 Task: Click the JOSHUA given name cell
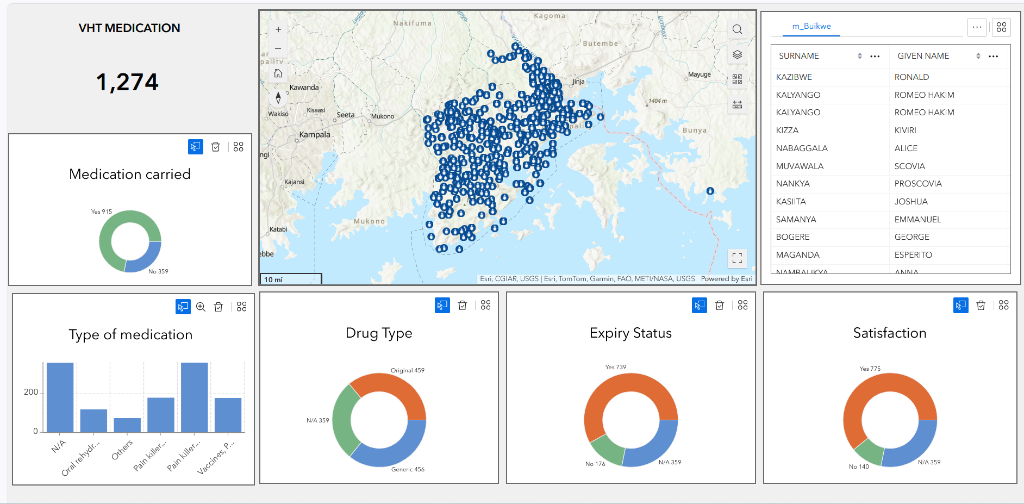coord(950,201)
